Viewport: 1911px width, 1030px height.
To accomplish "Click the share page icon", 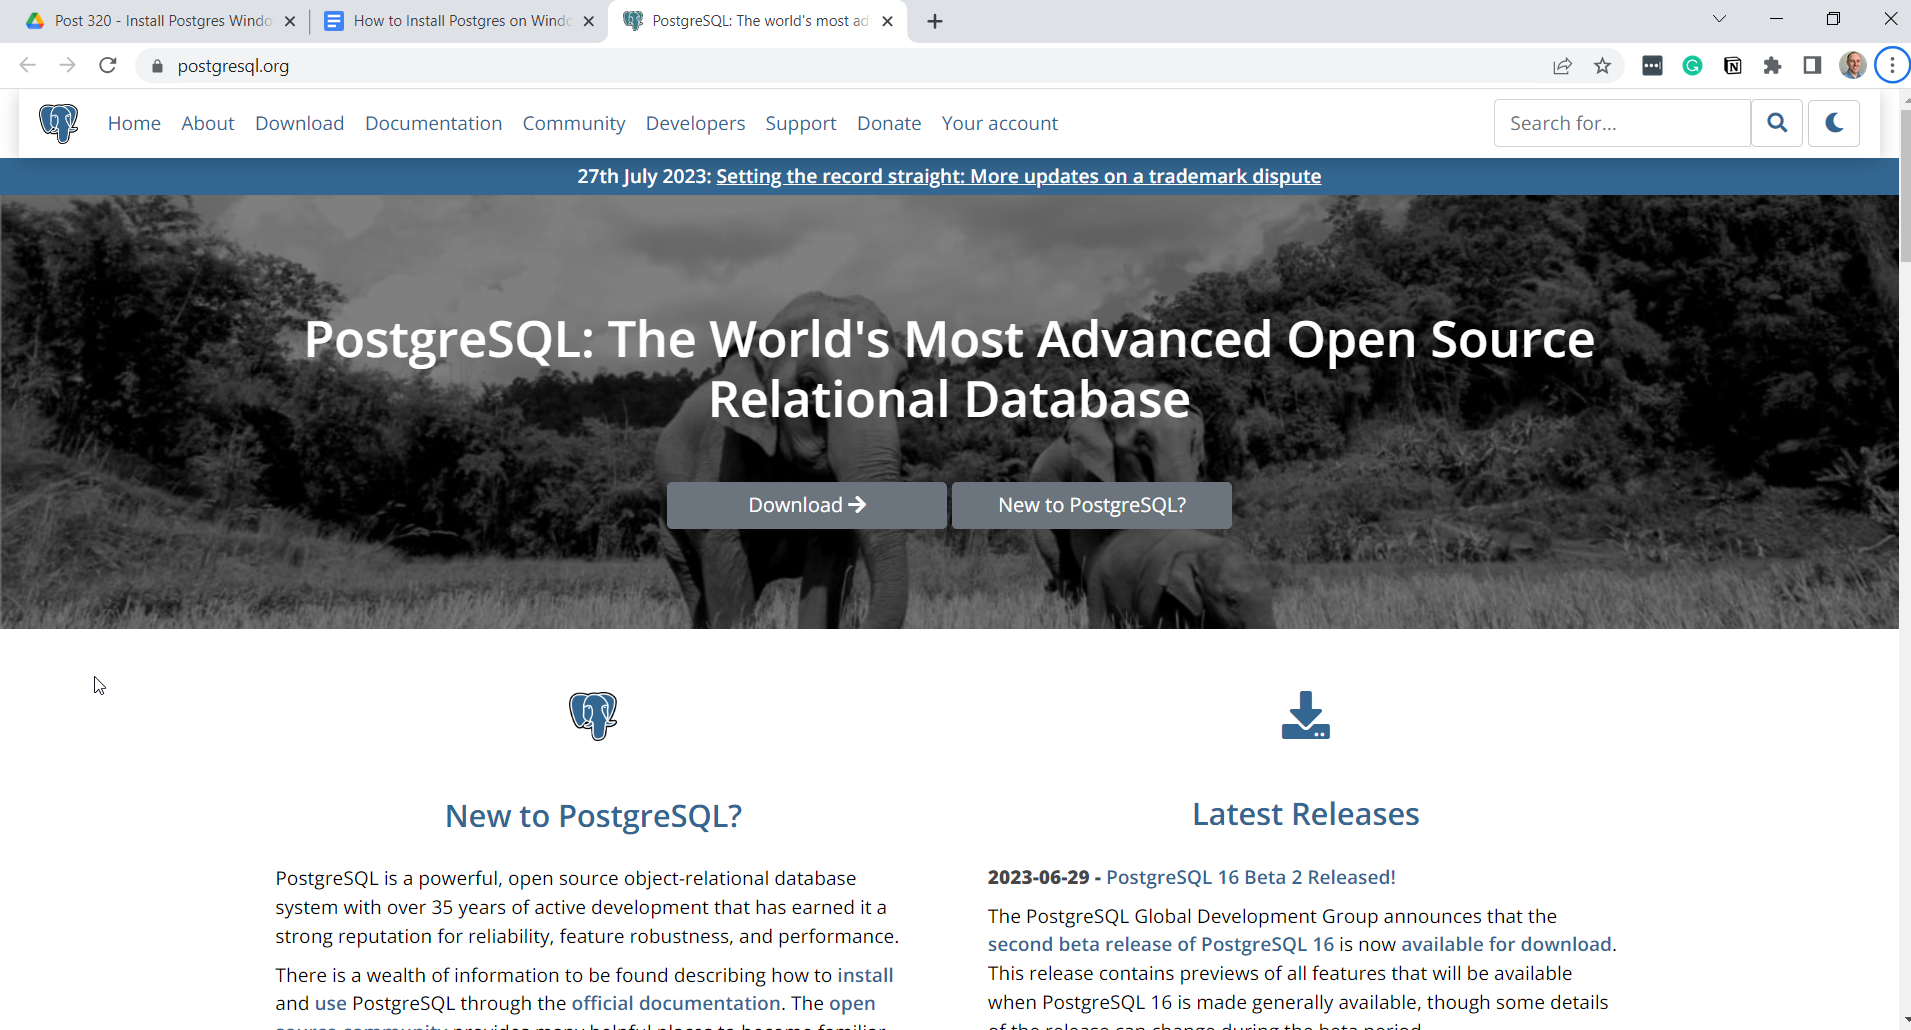I will click(x=1562, y=66).
